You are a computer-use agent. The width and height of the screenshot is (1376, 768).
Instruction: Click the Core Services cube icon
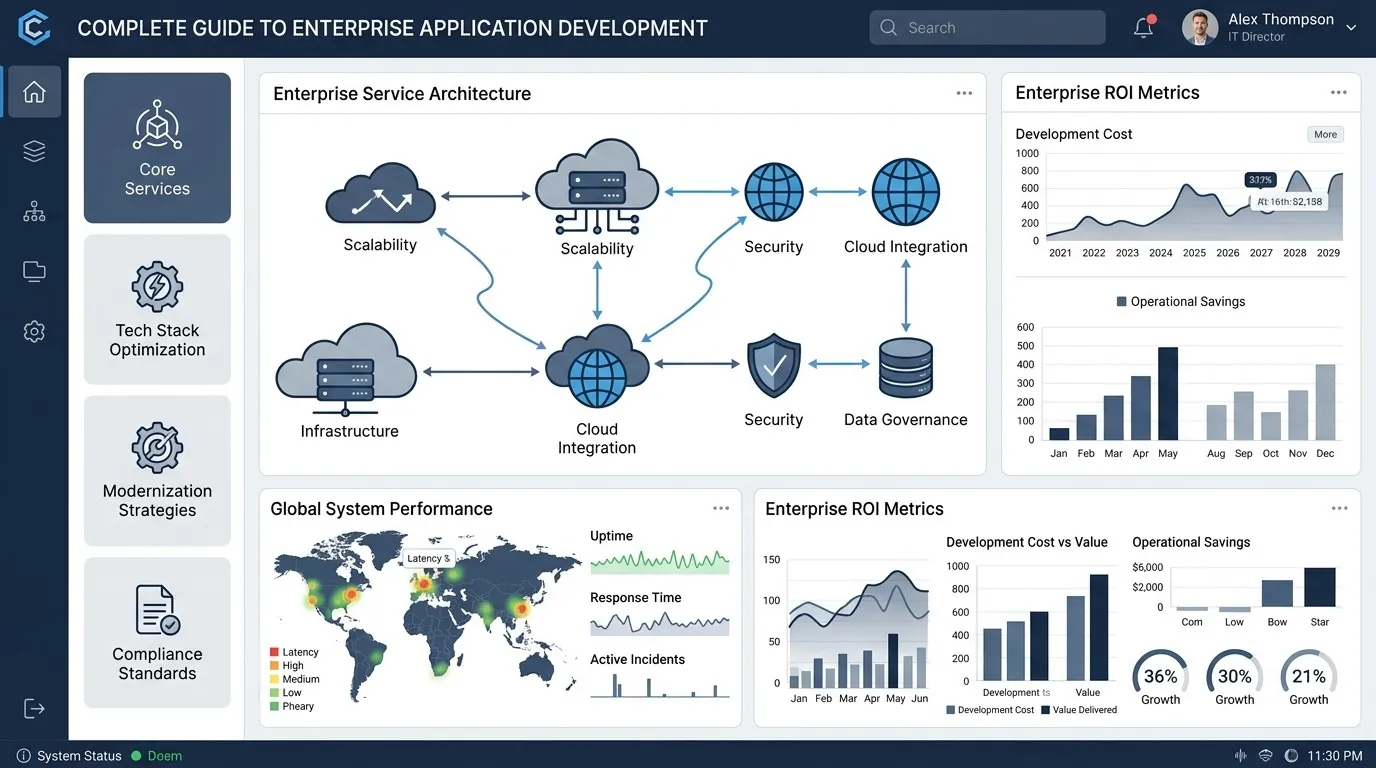(x=157, y=125)
